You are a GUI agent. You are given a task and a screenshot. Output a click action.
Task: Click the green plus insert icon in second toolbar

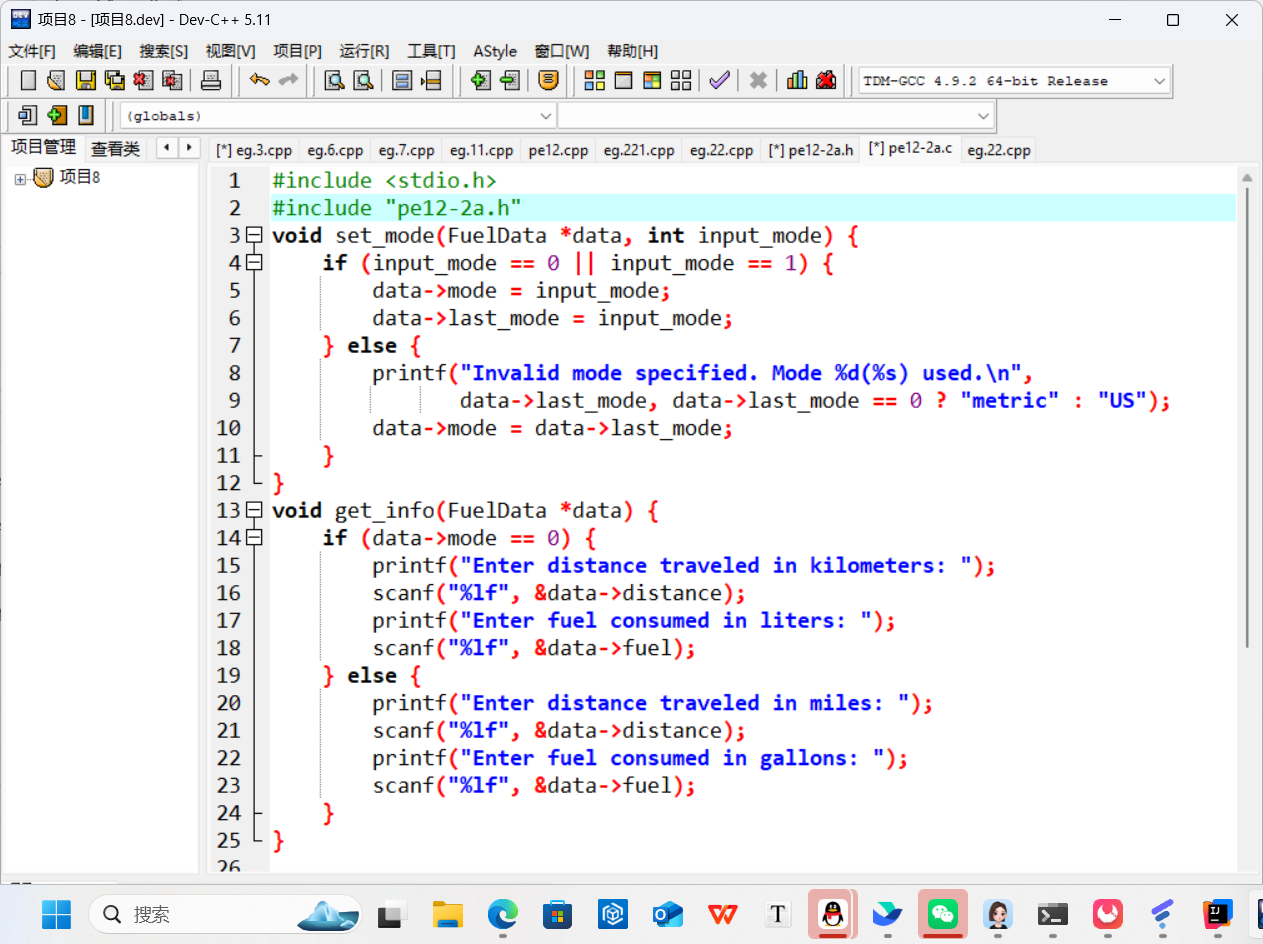(x=57, y=116)
